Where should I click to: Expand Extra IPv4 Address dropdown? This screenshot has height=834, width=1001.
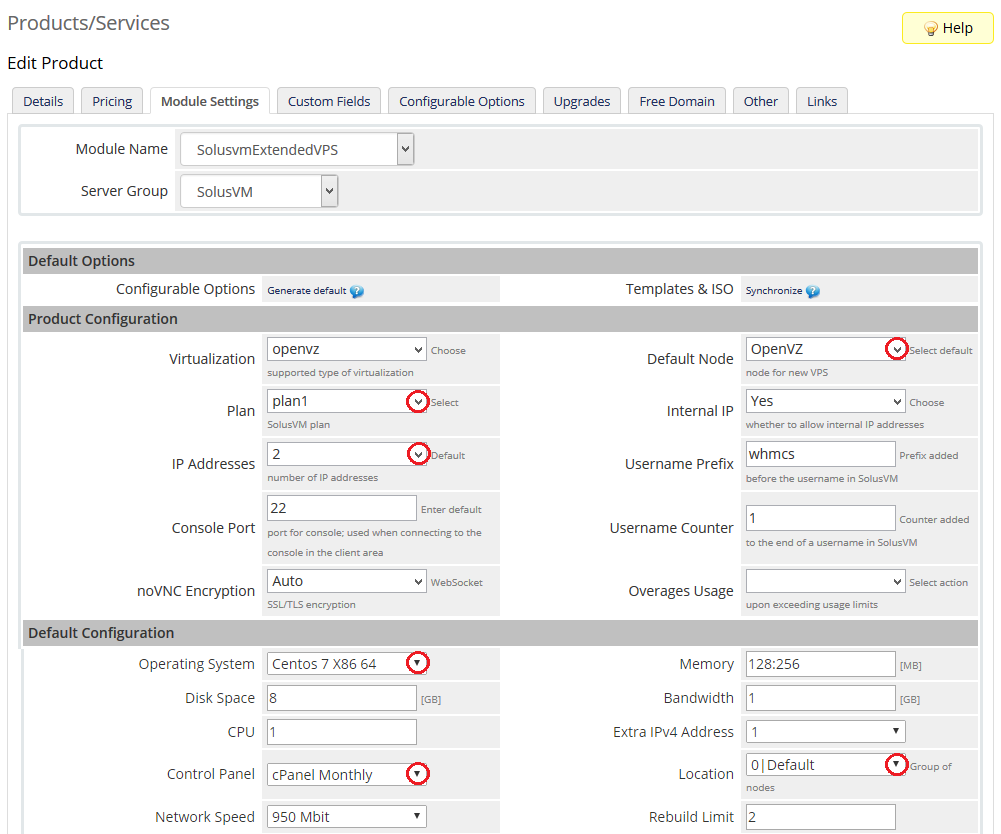pos(825,731)
